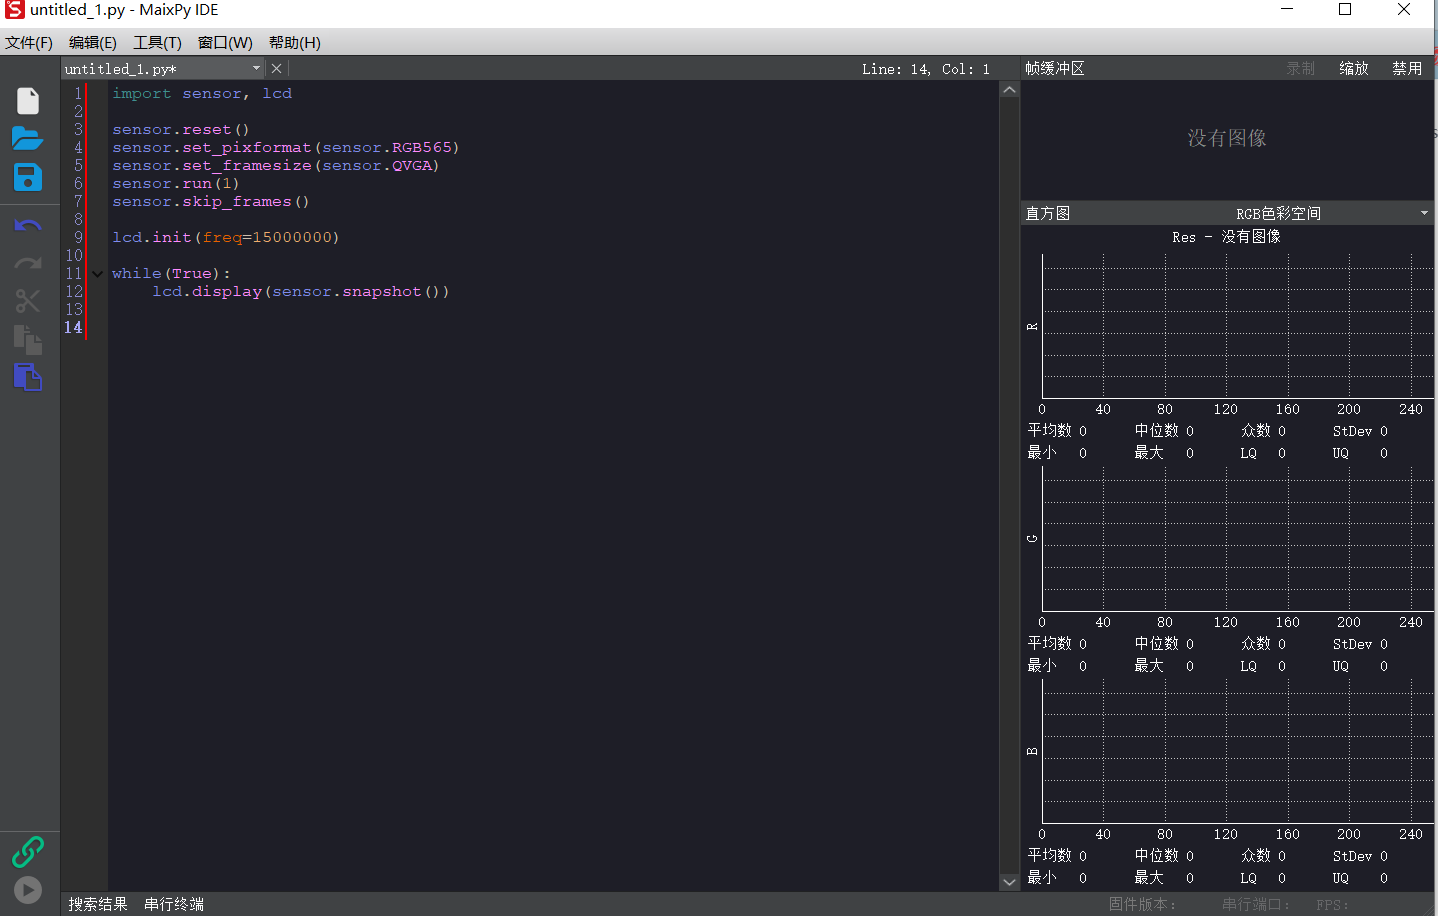Image resolution: width=1438 pixels, height=916 pixels.
Task: Click line number 11 in the gutter
Action: 74,274
